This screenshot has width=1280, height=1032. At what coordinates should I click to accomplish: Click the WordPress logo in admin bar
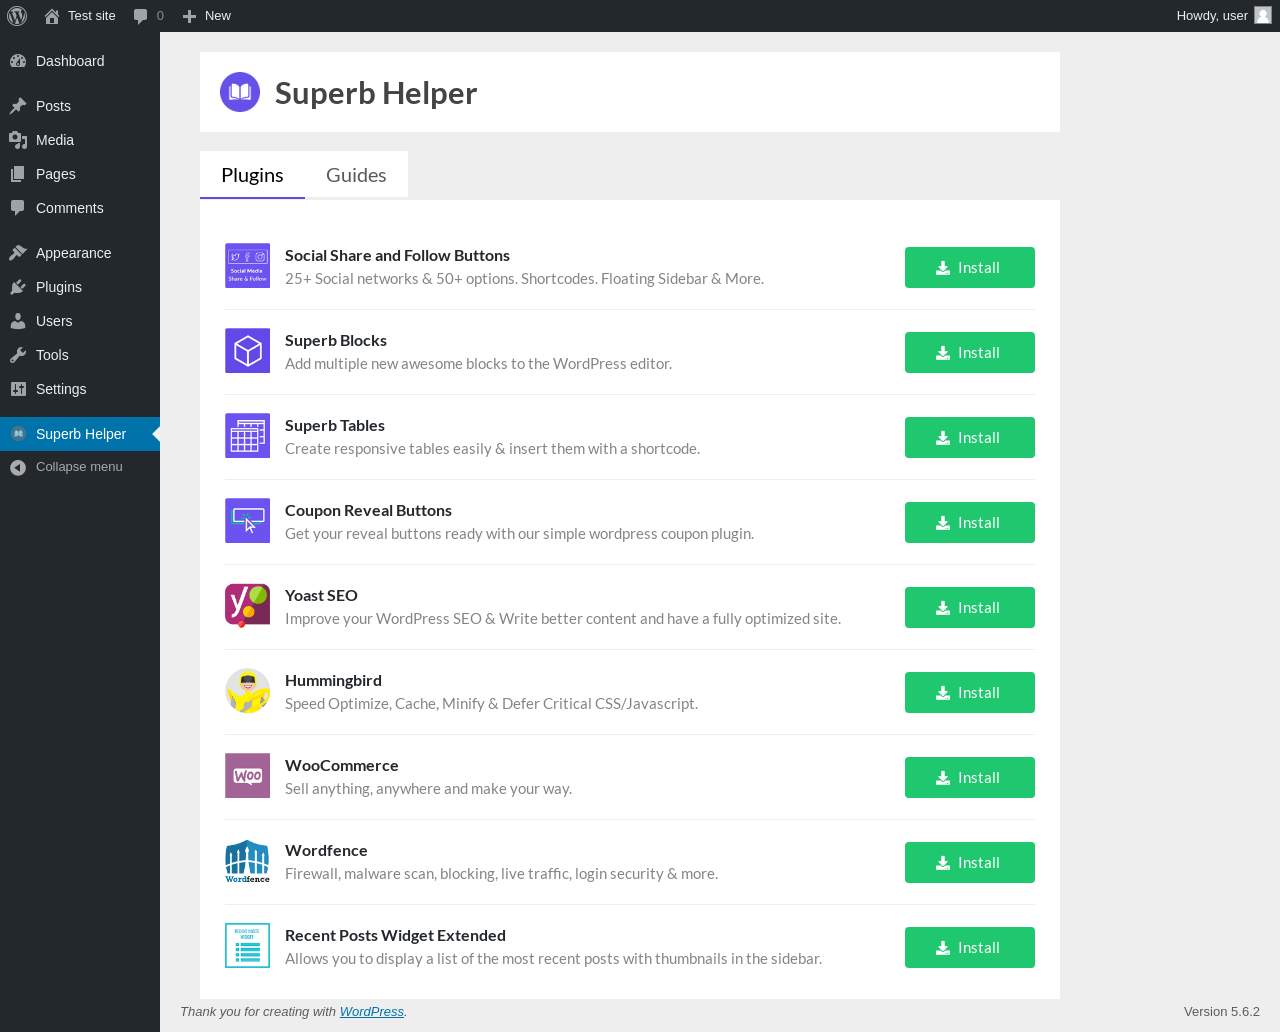pyautogui.click(x=17, y=16)
